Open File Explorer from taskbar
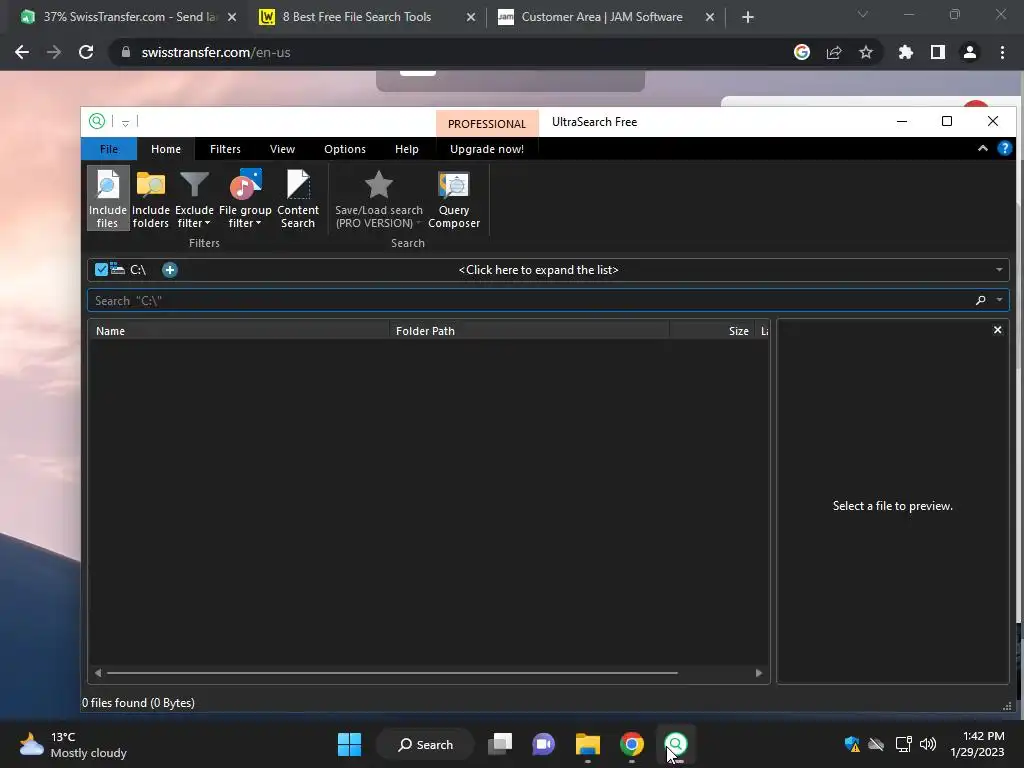This screenshot has width=1024, height=768. (588, 744)
